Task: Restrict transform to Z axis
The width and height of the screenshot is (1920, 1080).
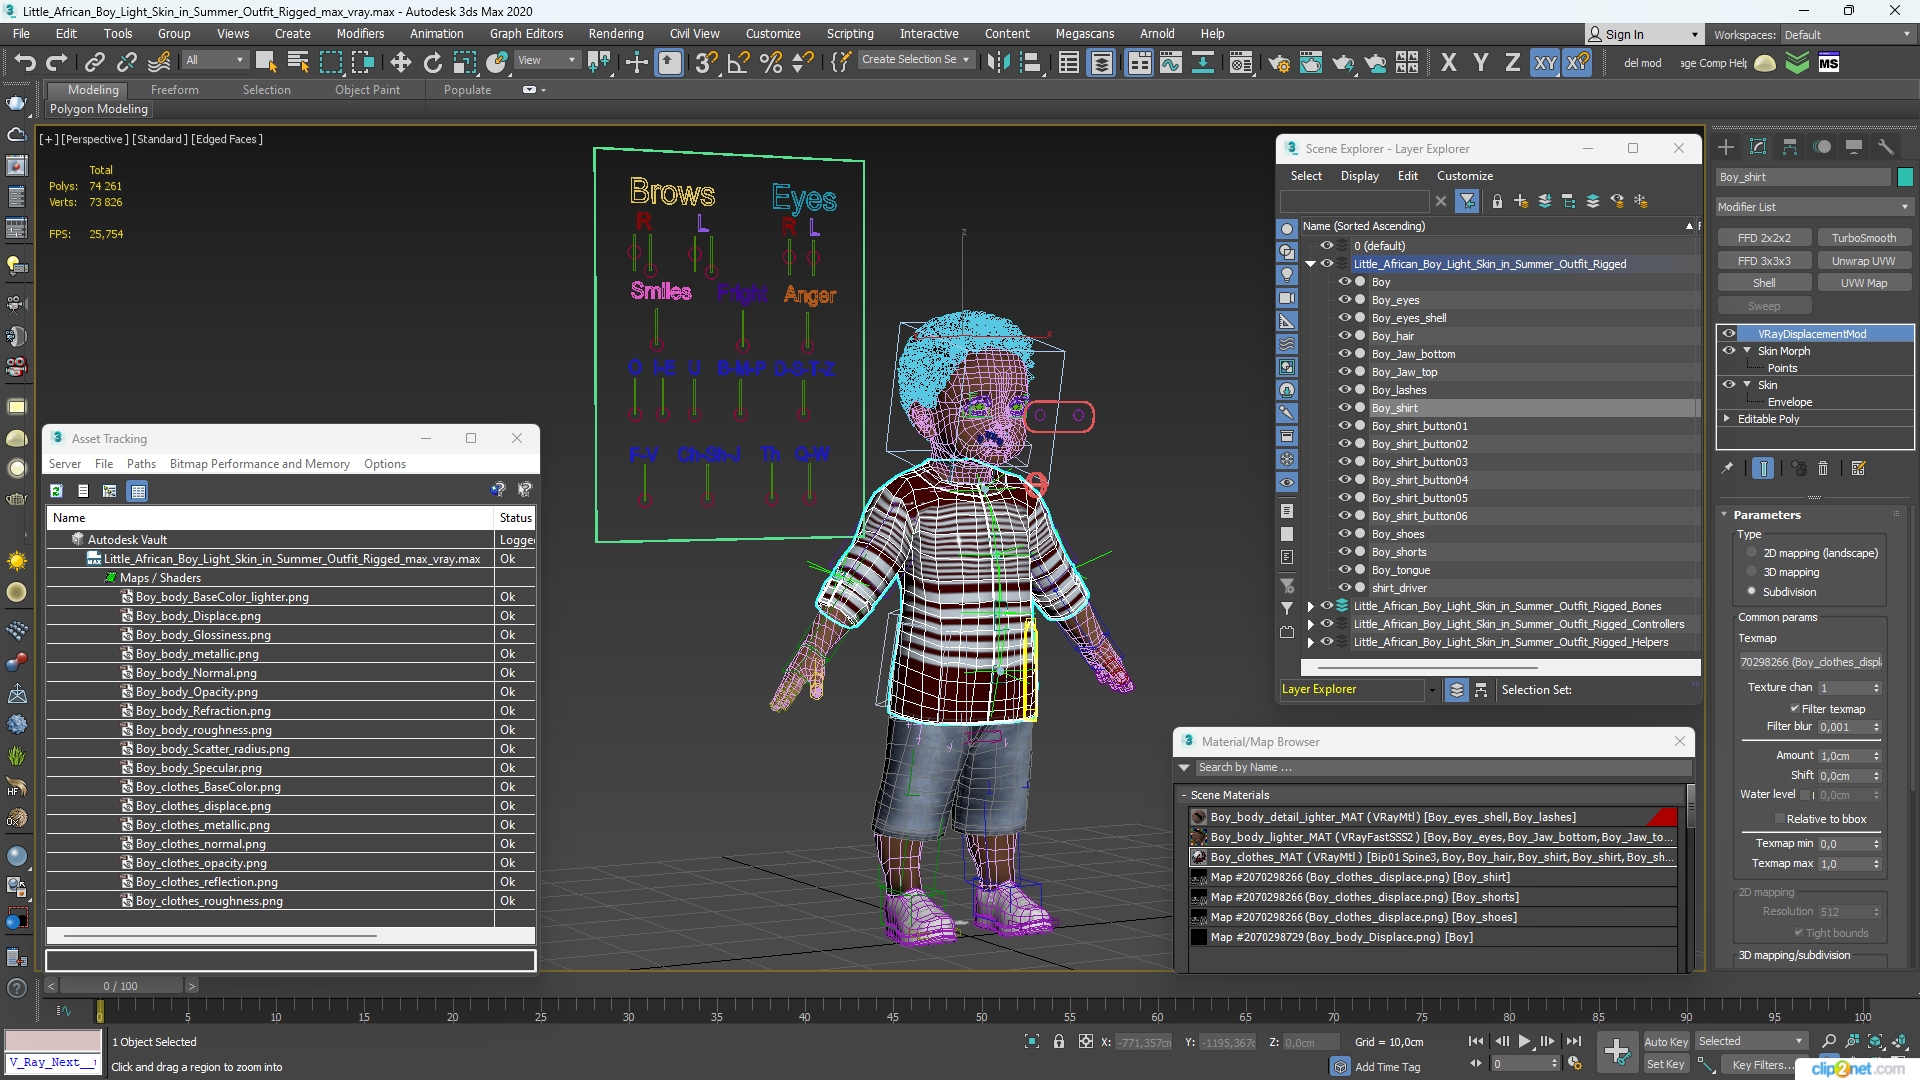Action: coord(1513,62)
